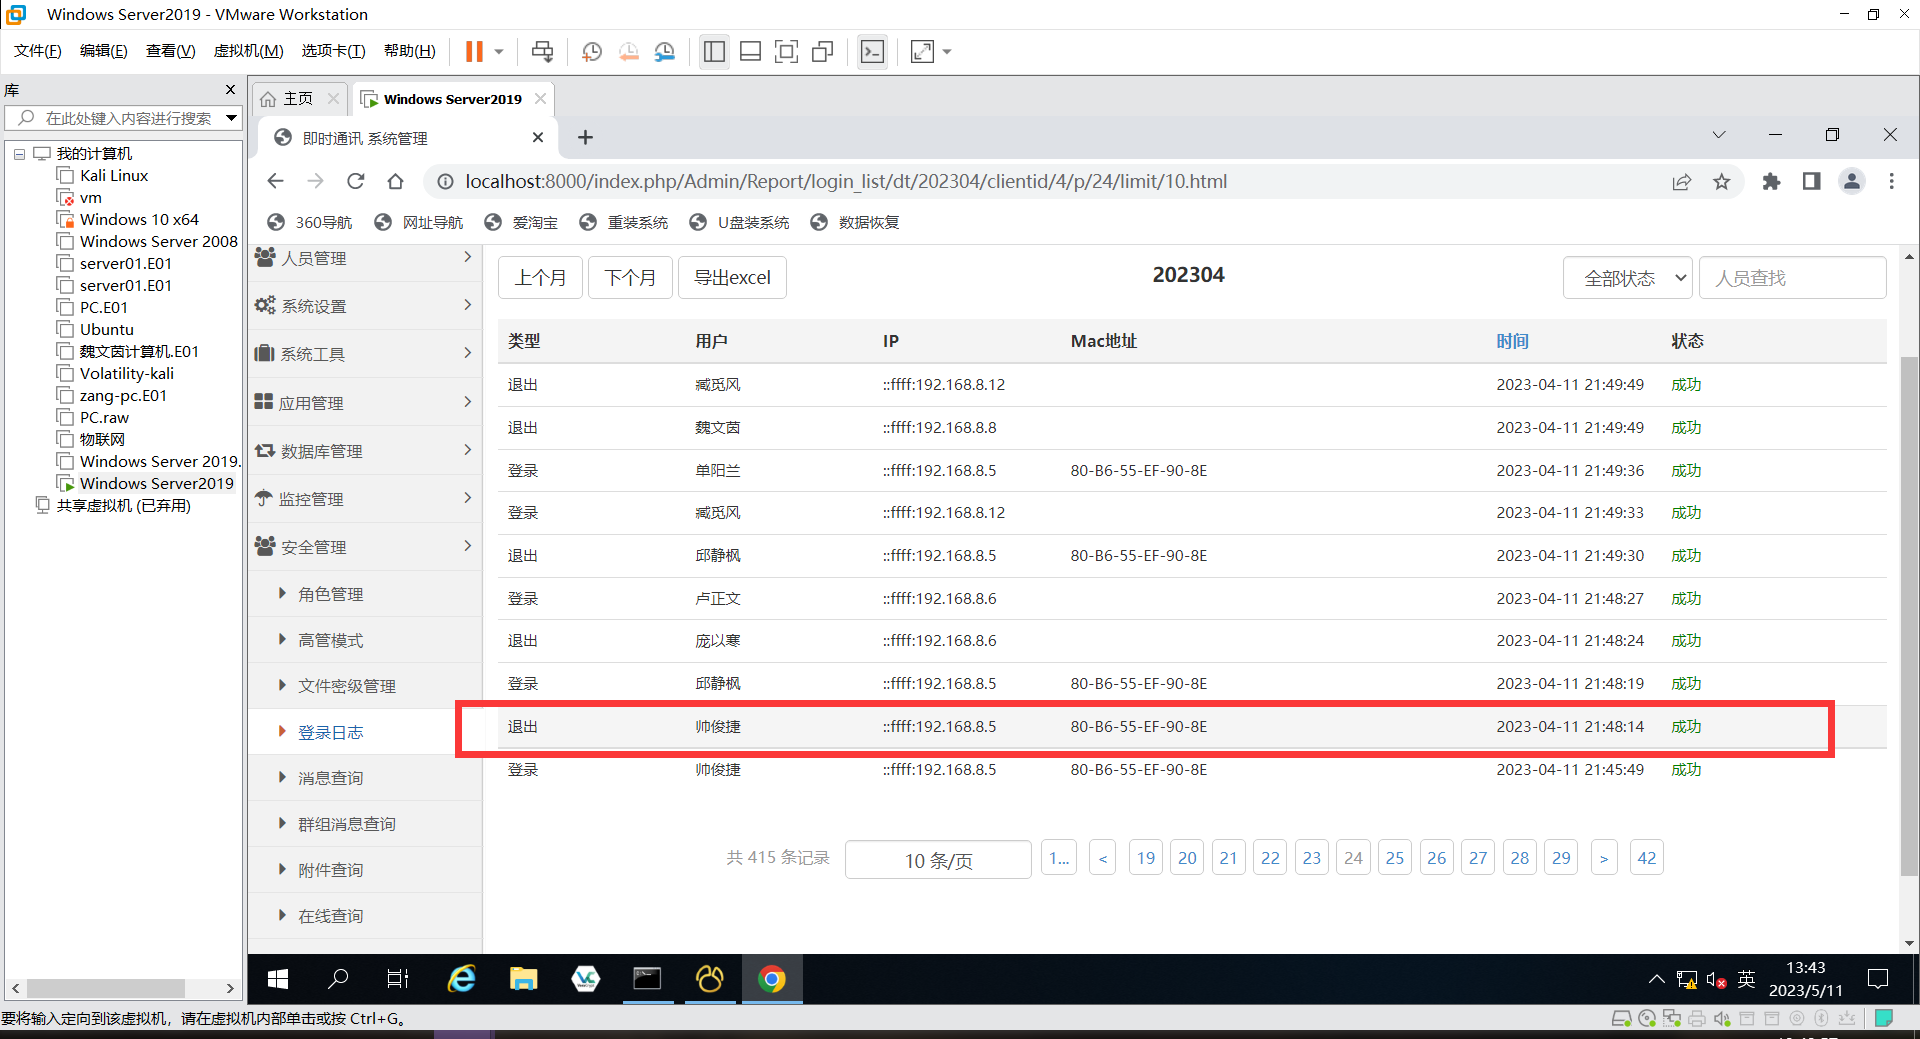The width and height of the screenshot is (1920, 1039).
Task: Open the 选项卡(T) menu
Action: 333,51
